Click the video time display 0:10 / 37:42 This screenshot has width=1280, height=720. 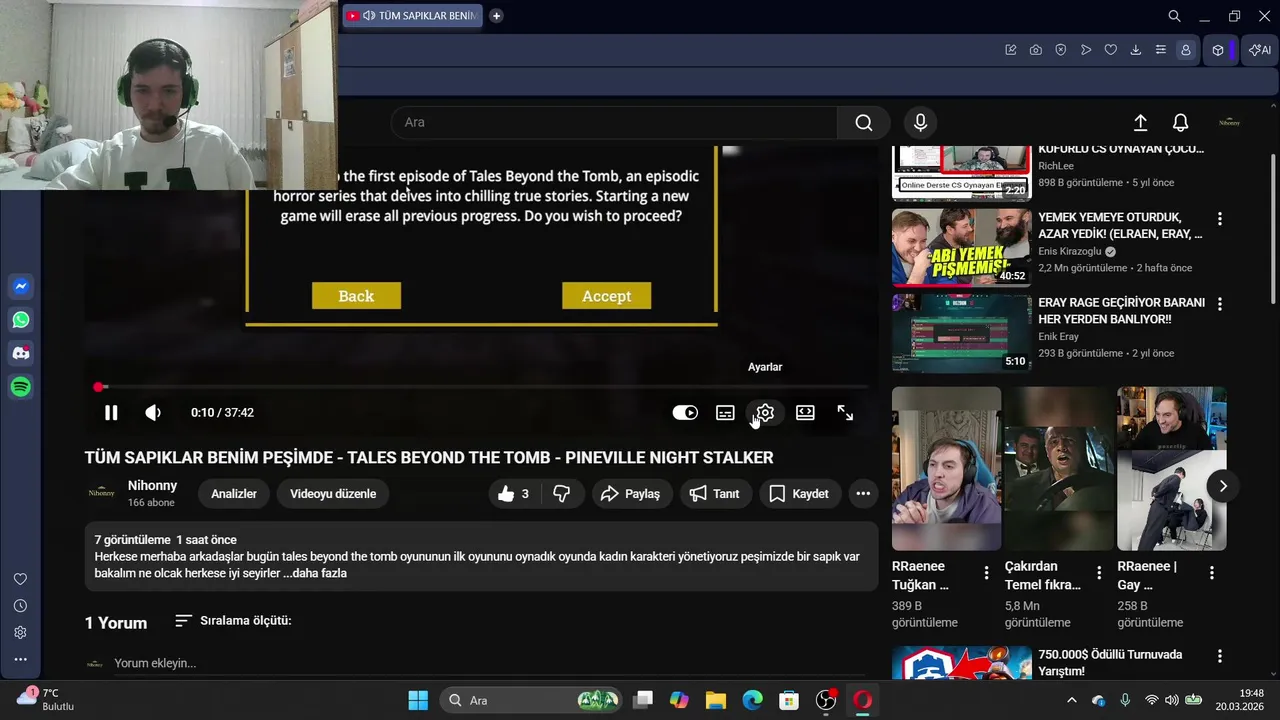222,413
